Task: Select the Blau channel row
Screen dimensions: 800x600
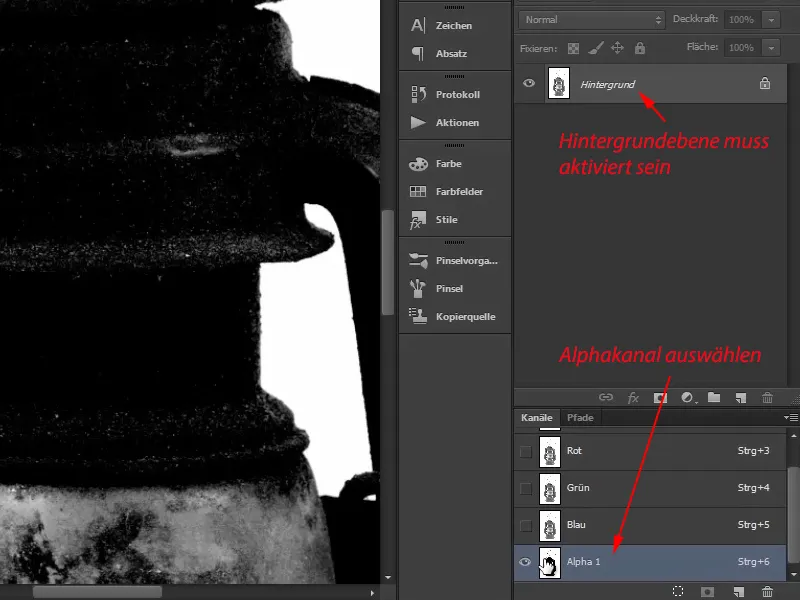Action: [x=650, y=526]
